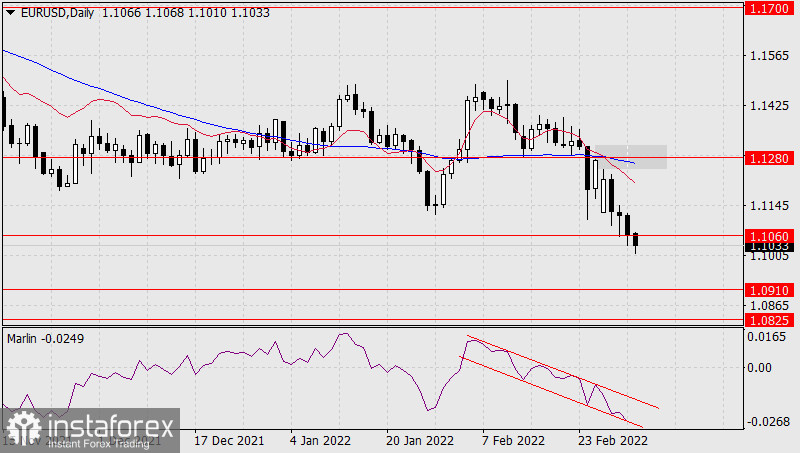Click the black 1.1033 current price tag
This screenshot has width=800, height=453.
[769, 246]
